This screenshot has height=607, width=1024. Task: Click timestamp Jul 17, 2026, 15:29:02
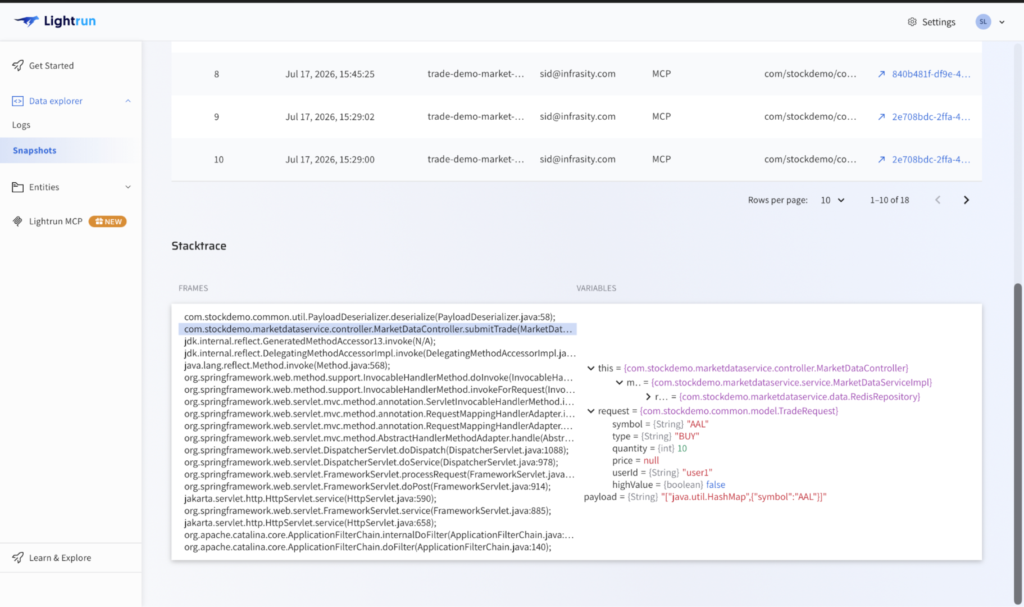pos(330,117)
